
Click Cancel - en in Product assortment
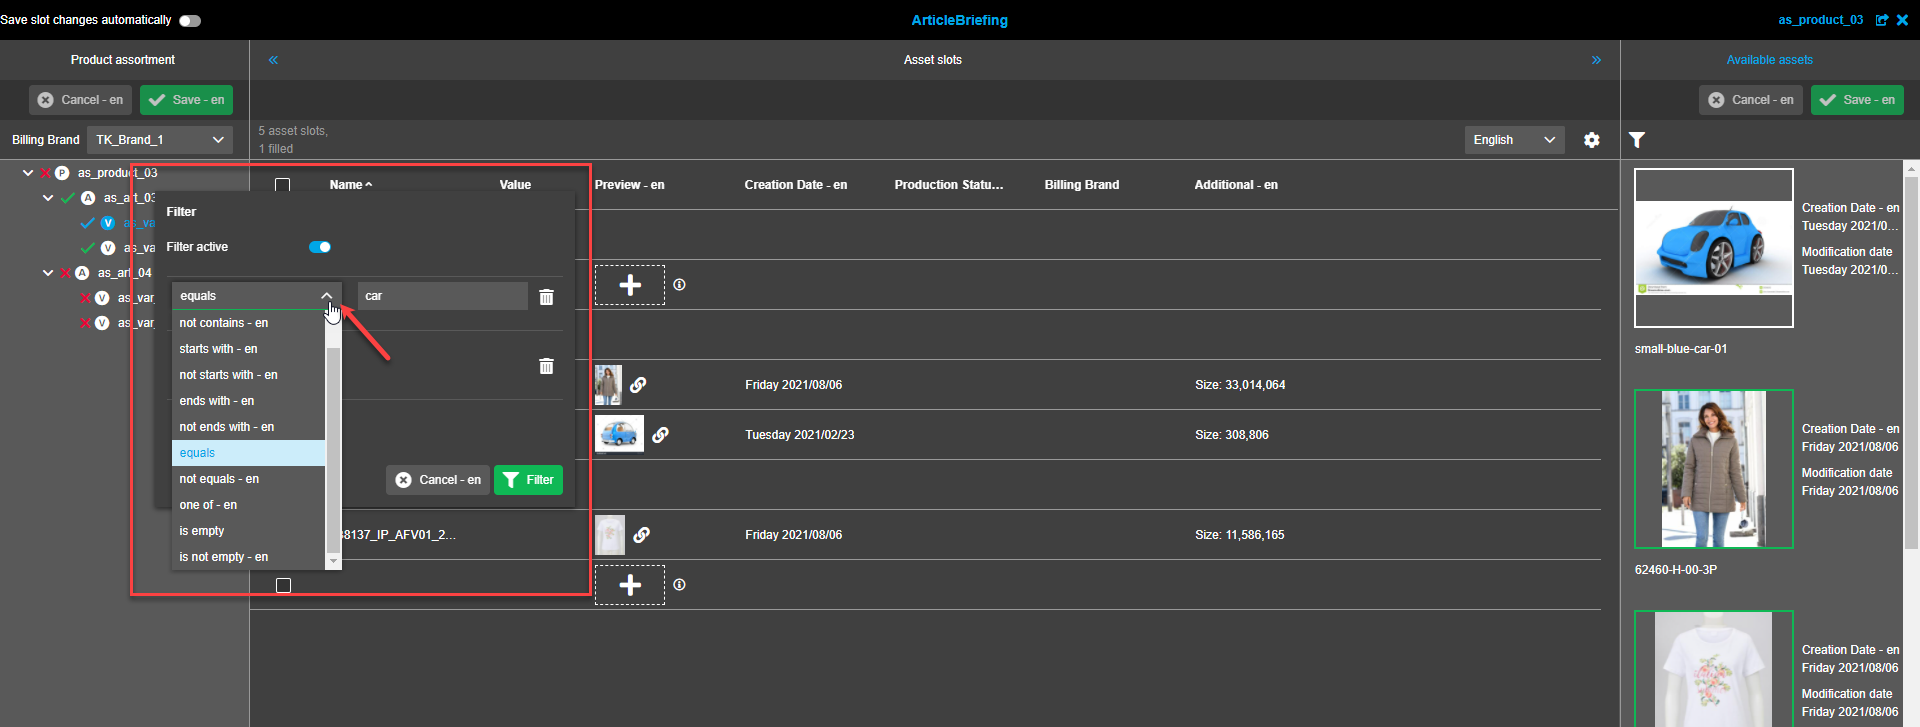pyautogui.click(x=80, y=100)
